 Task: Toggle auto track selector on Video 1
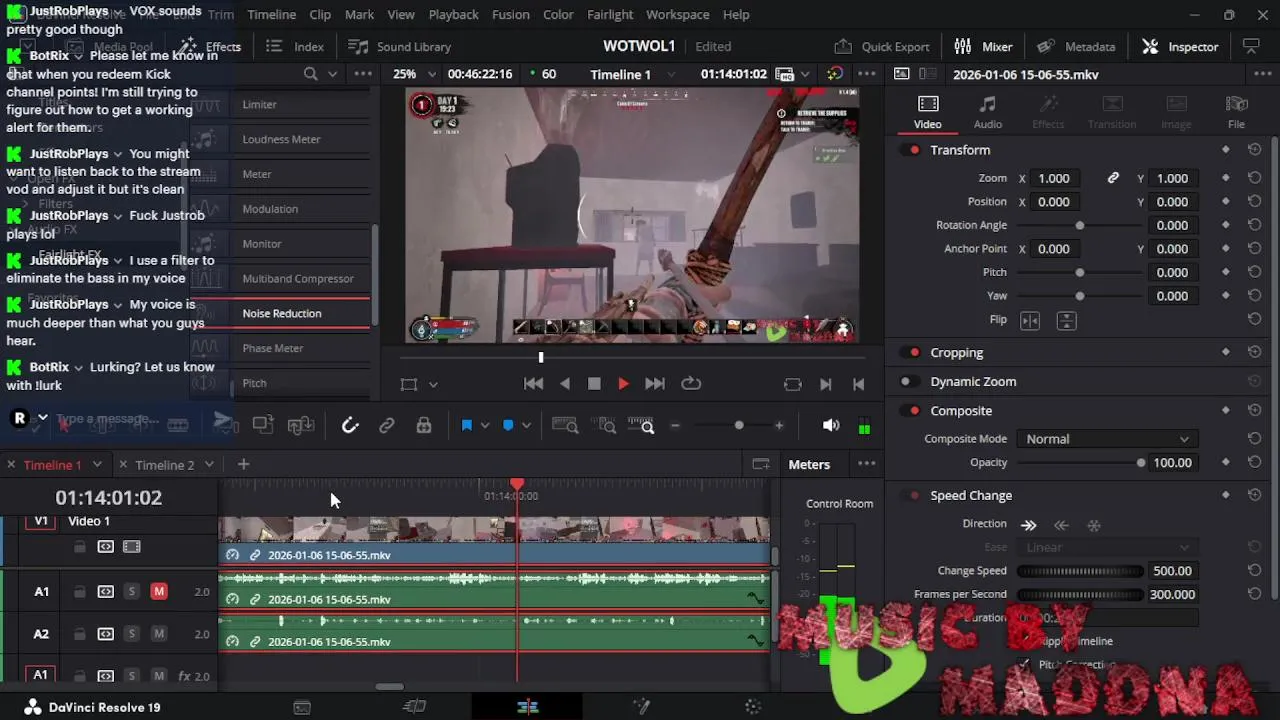105,547
